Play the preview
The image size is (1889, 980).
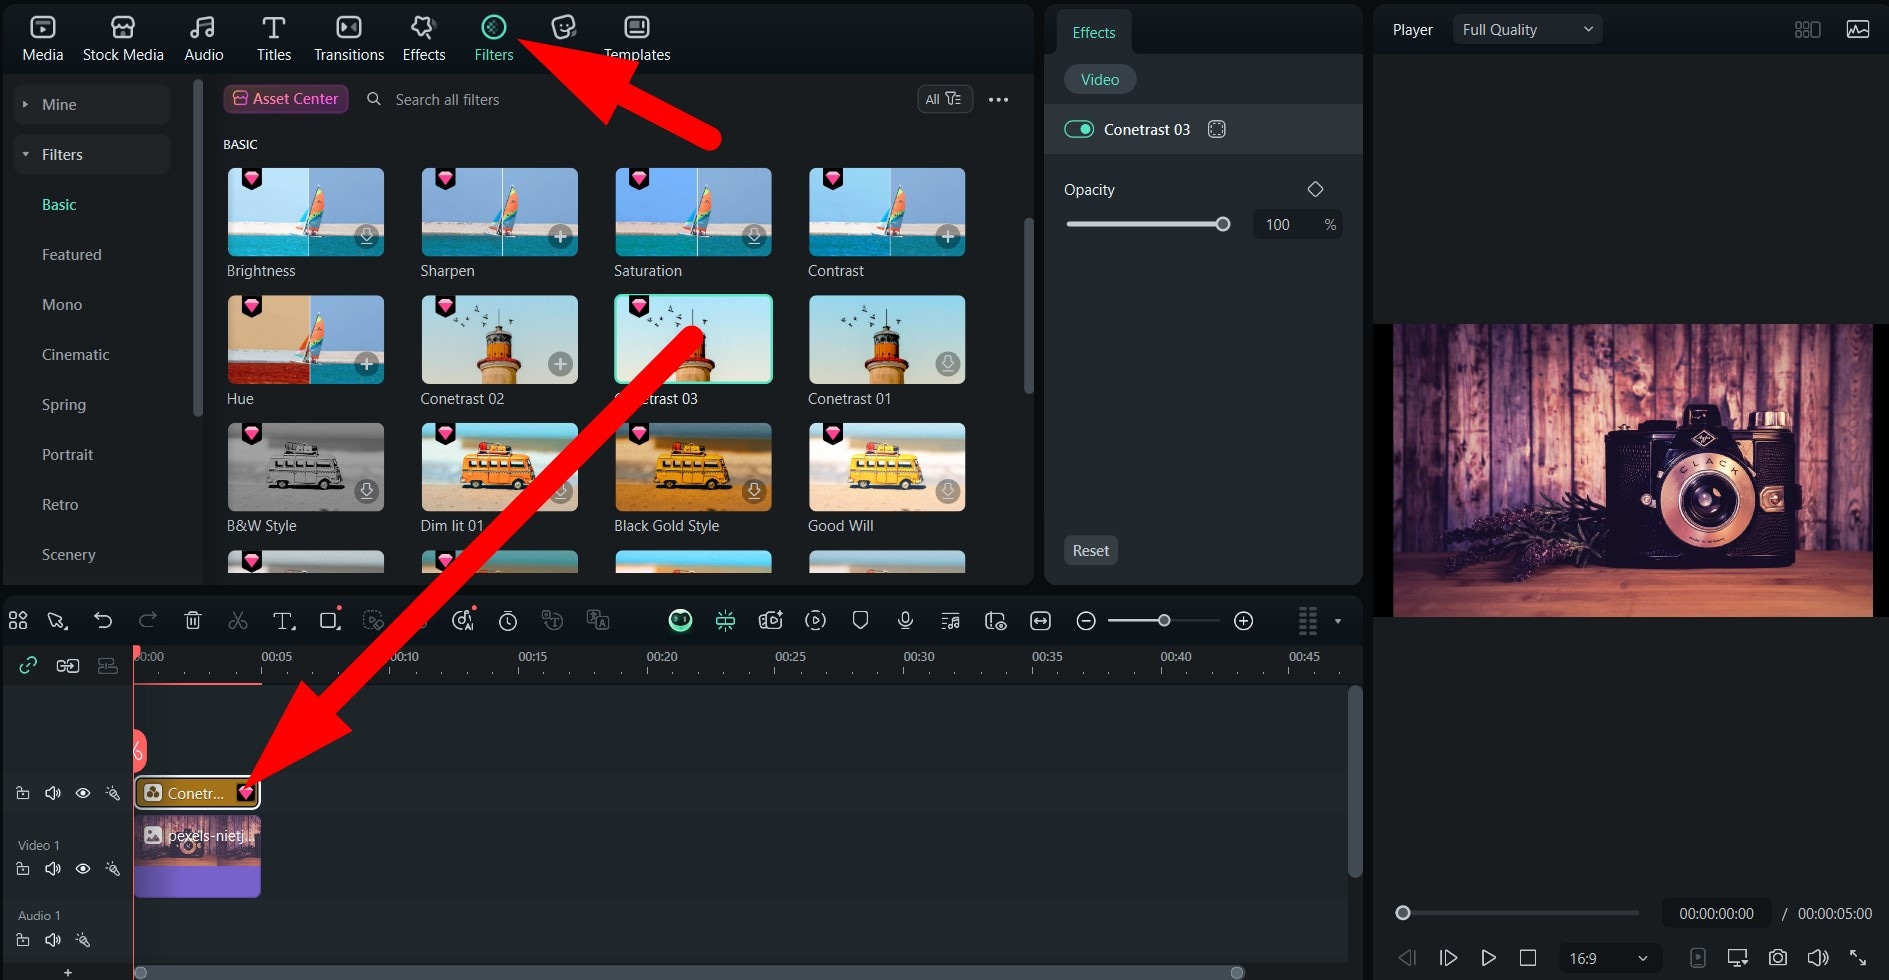click(x=1488, y=958)
